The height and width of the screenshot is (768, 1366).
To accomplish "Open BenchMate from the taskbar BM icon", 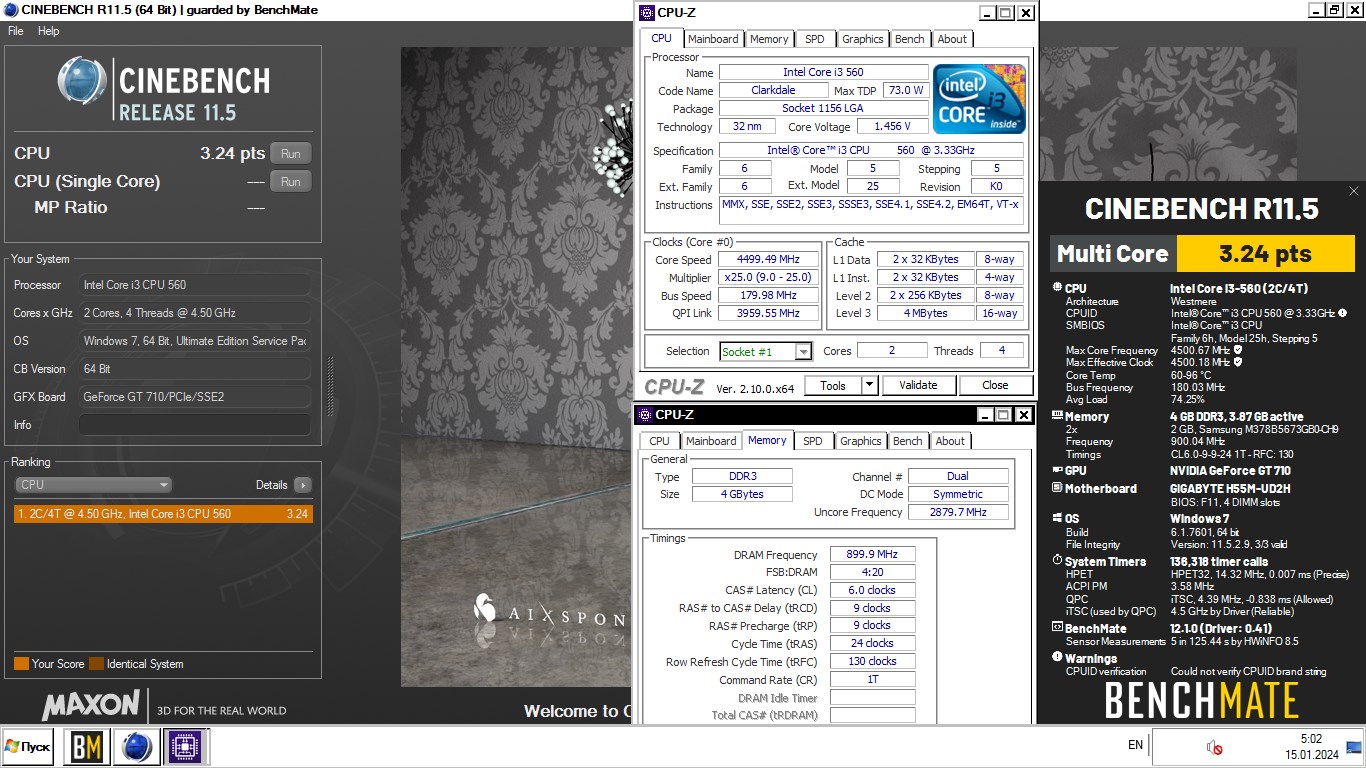I will coord(86,747).
